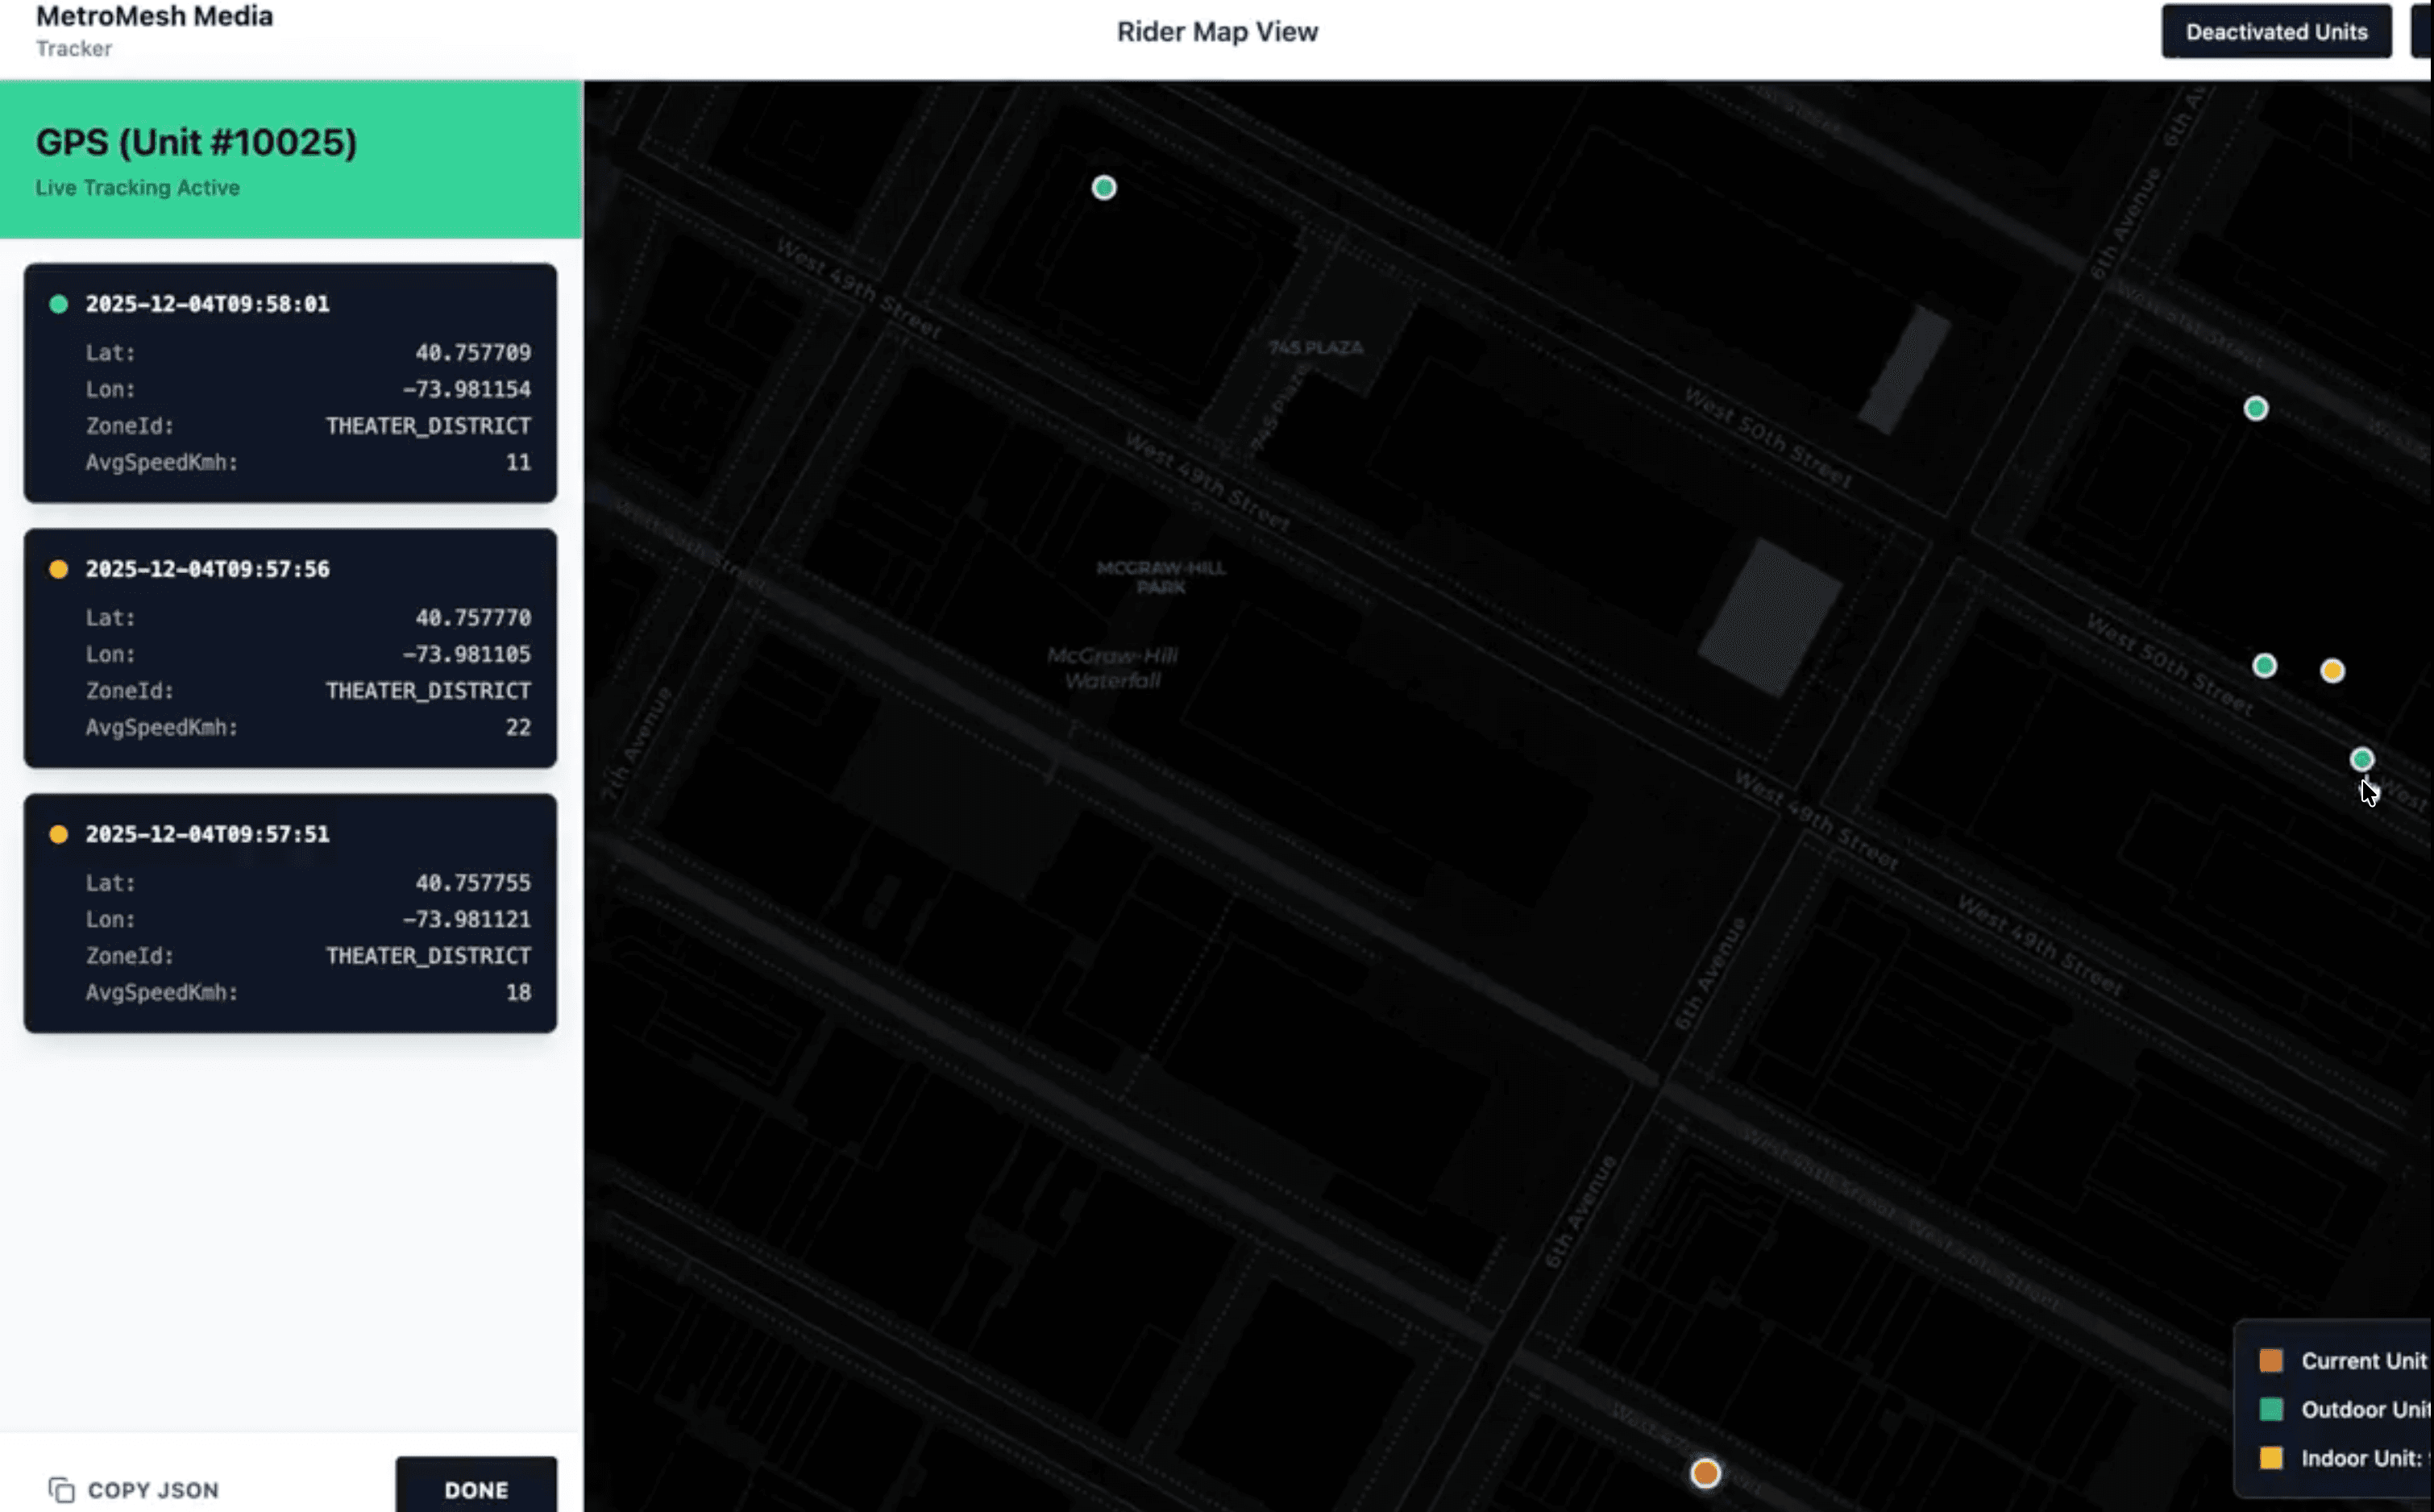Viewport: 2434px width, 1512px height.
Task: Select the orange current unit marker on map
Action: [1705, 1473]
